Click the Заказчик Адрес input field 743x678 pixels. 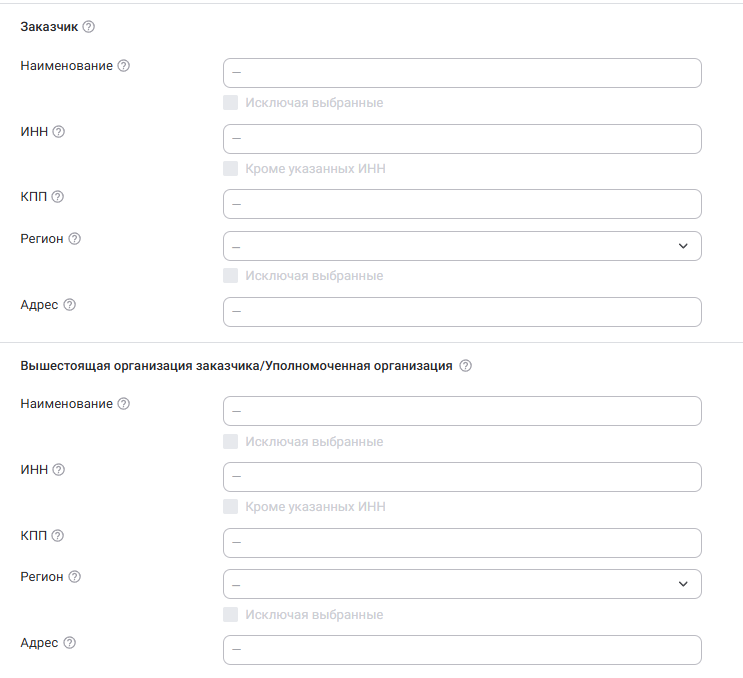462,312
